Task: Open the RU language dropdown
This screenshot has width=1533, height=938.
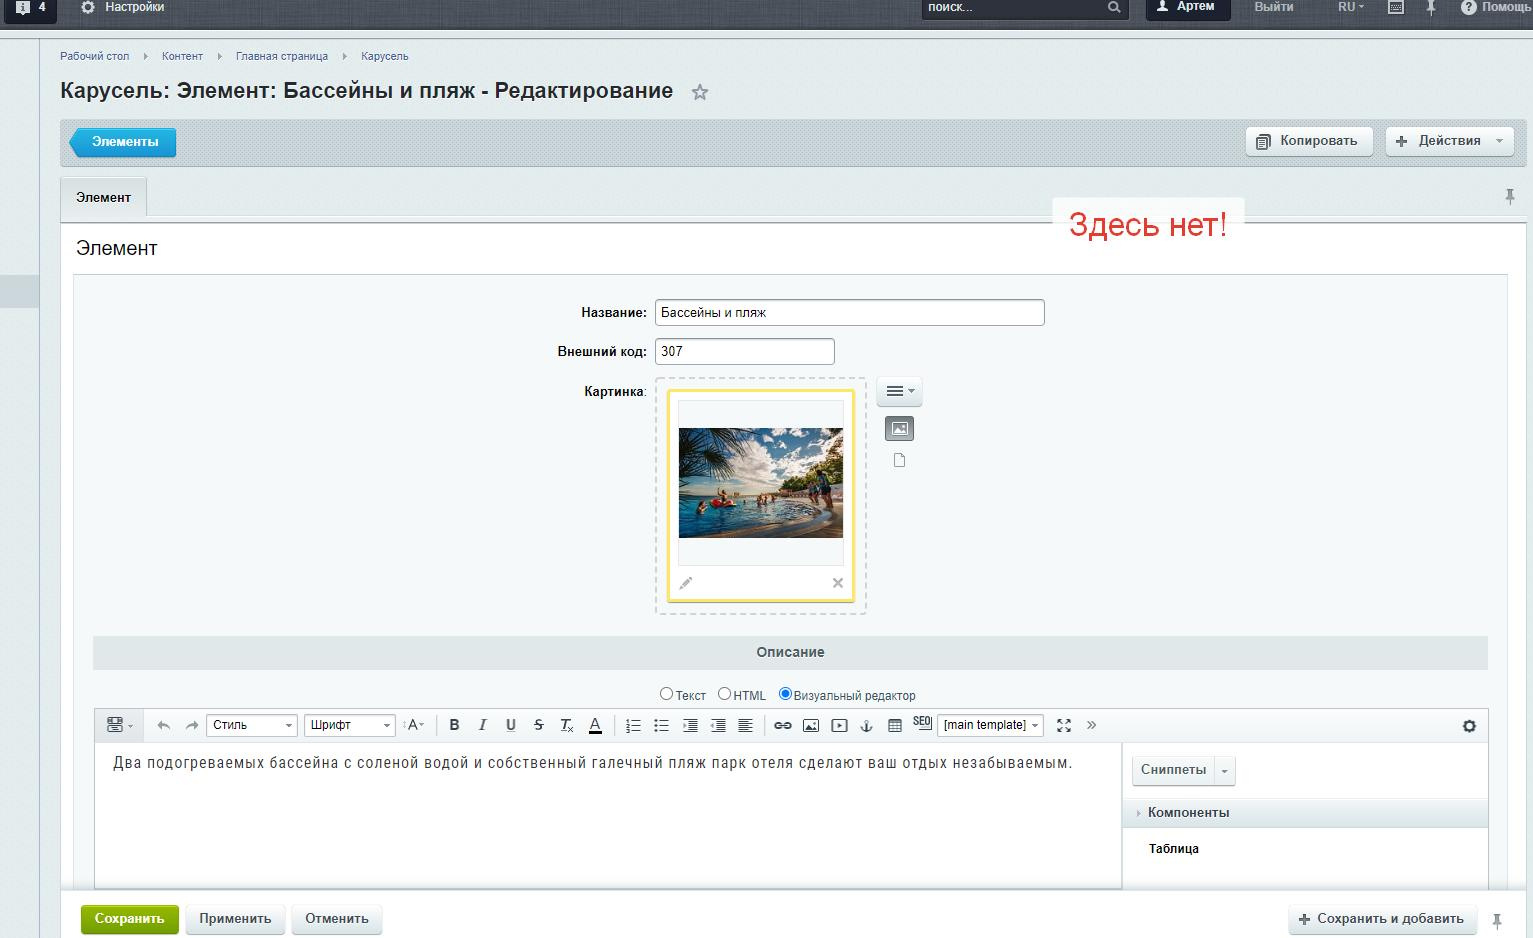Action: click(1351, 7)
